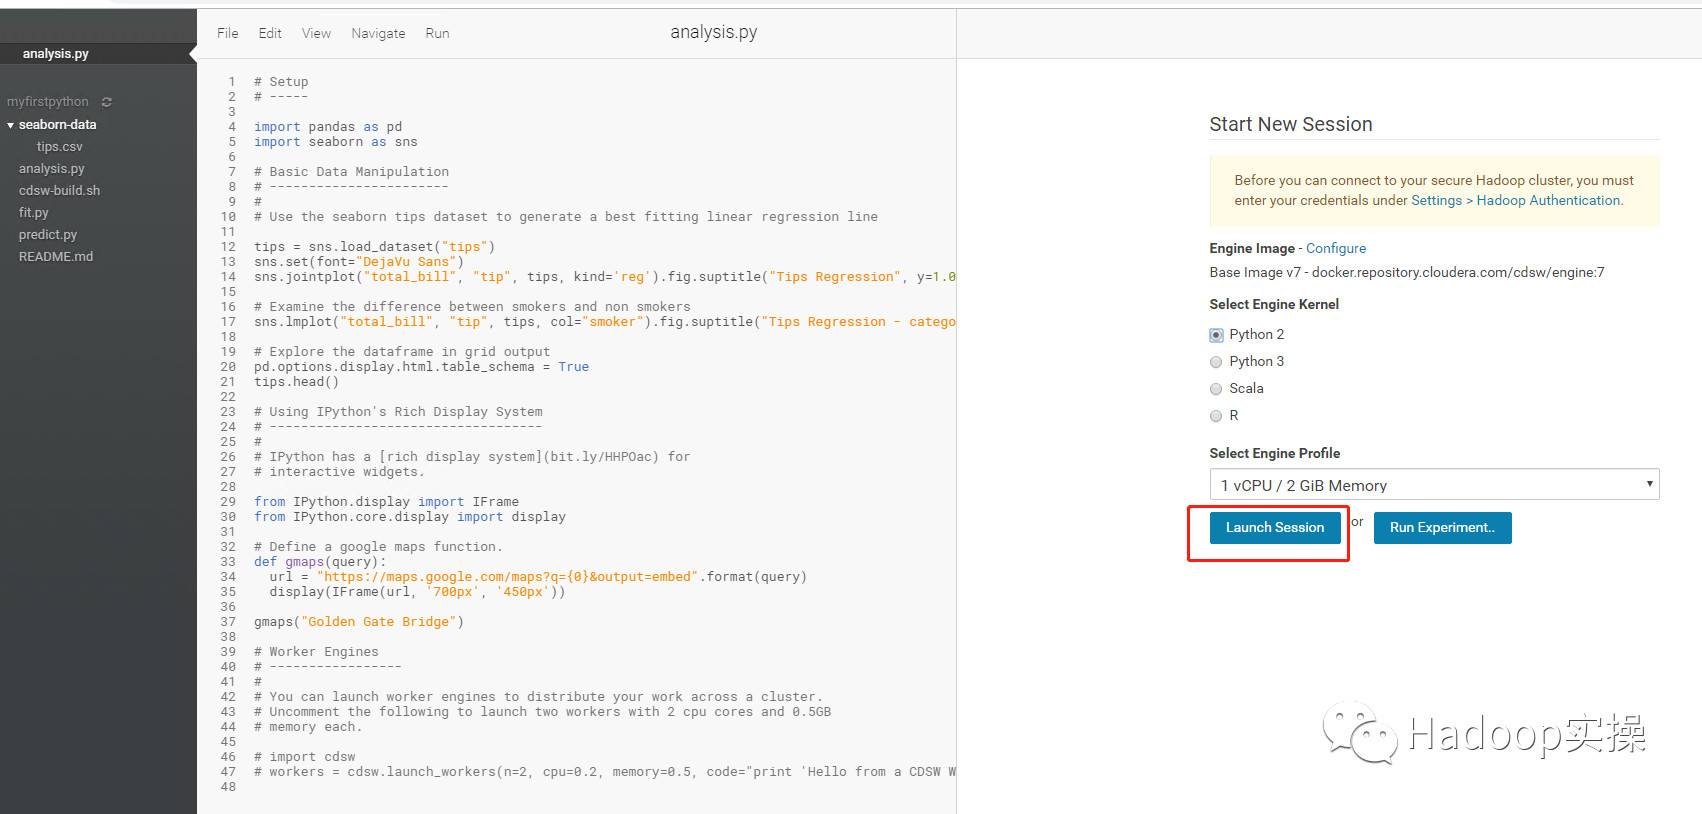Click the Run Experiment button
The image size is (1702, 814).
(x=1442, y=528)
